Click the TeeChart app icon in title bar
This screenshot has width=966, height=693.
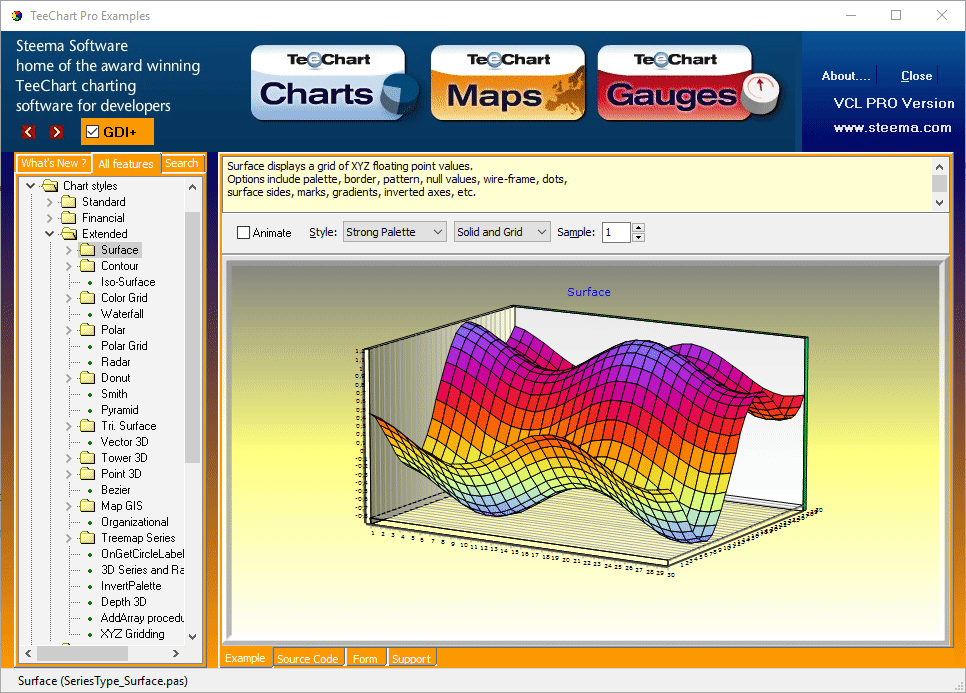[17, 15]
